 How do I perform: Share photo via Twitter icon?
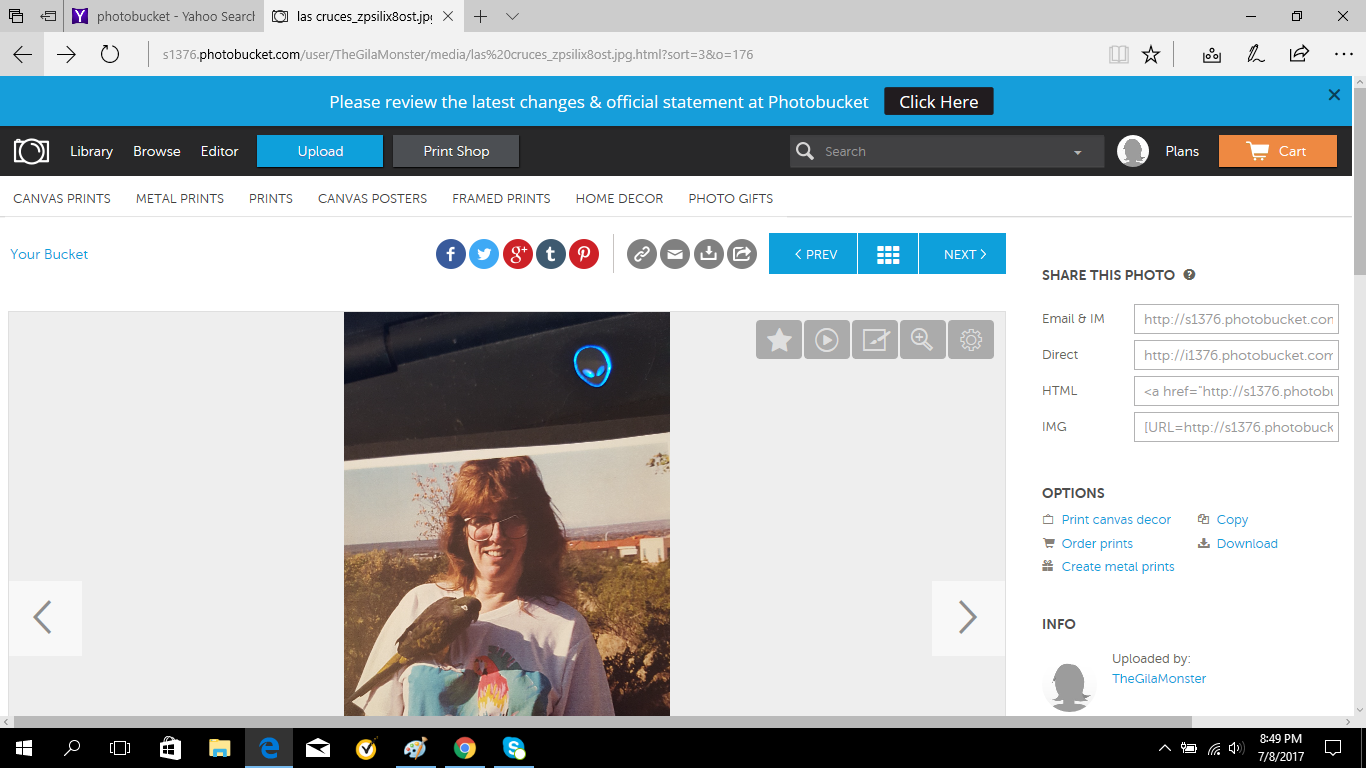tap(484, 254)
